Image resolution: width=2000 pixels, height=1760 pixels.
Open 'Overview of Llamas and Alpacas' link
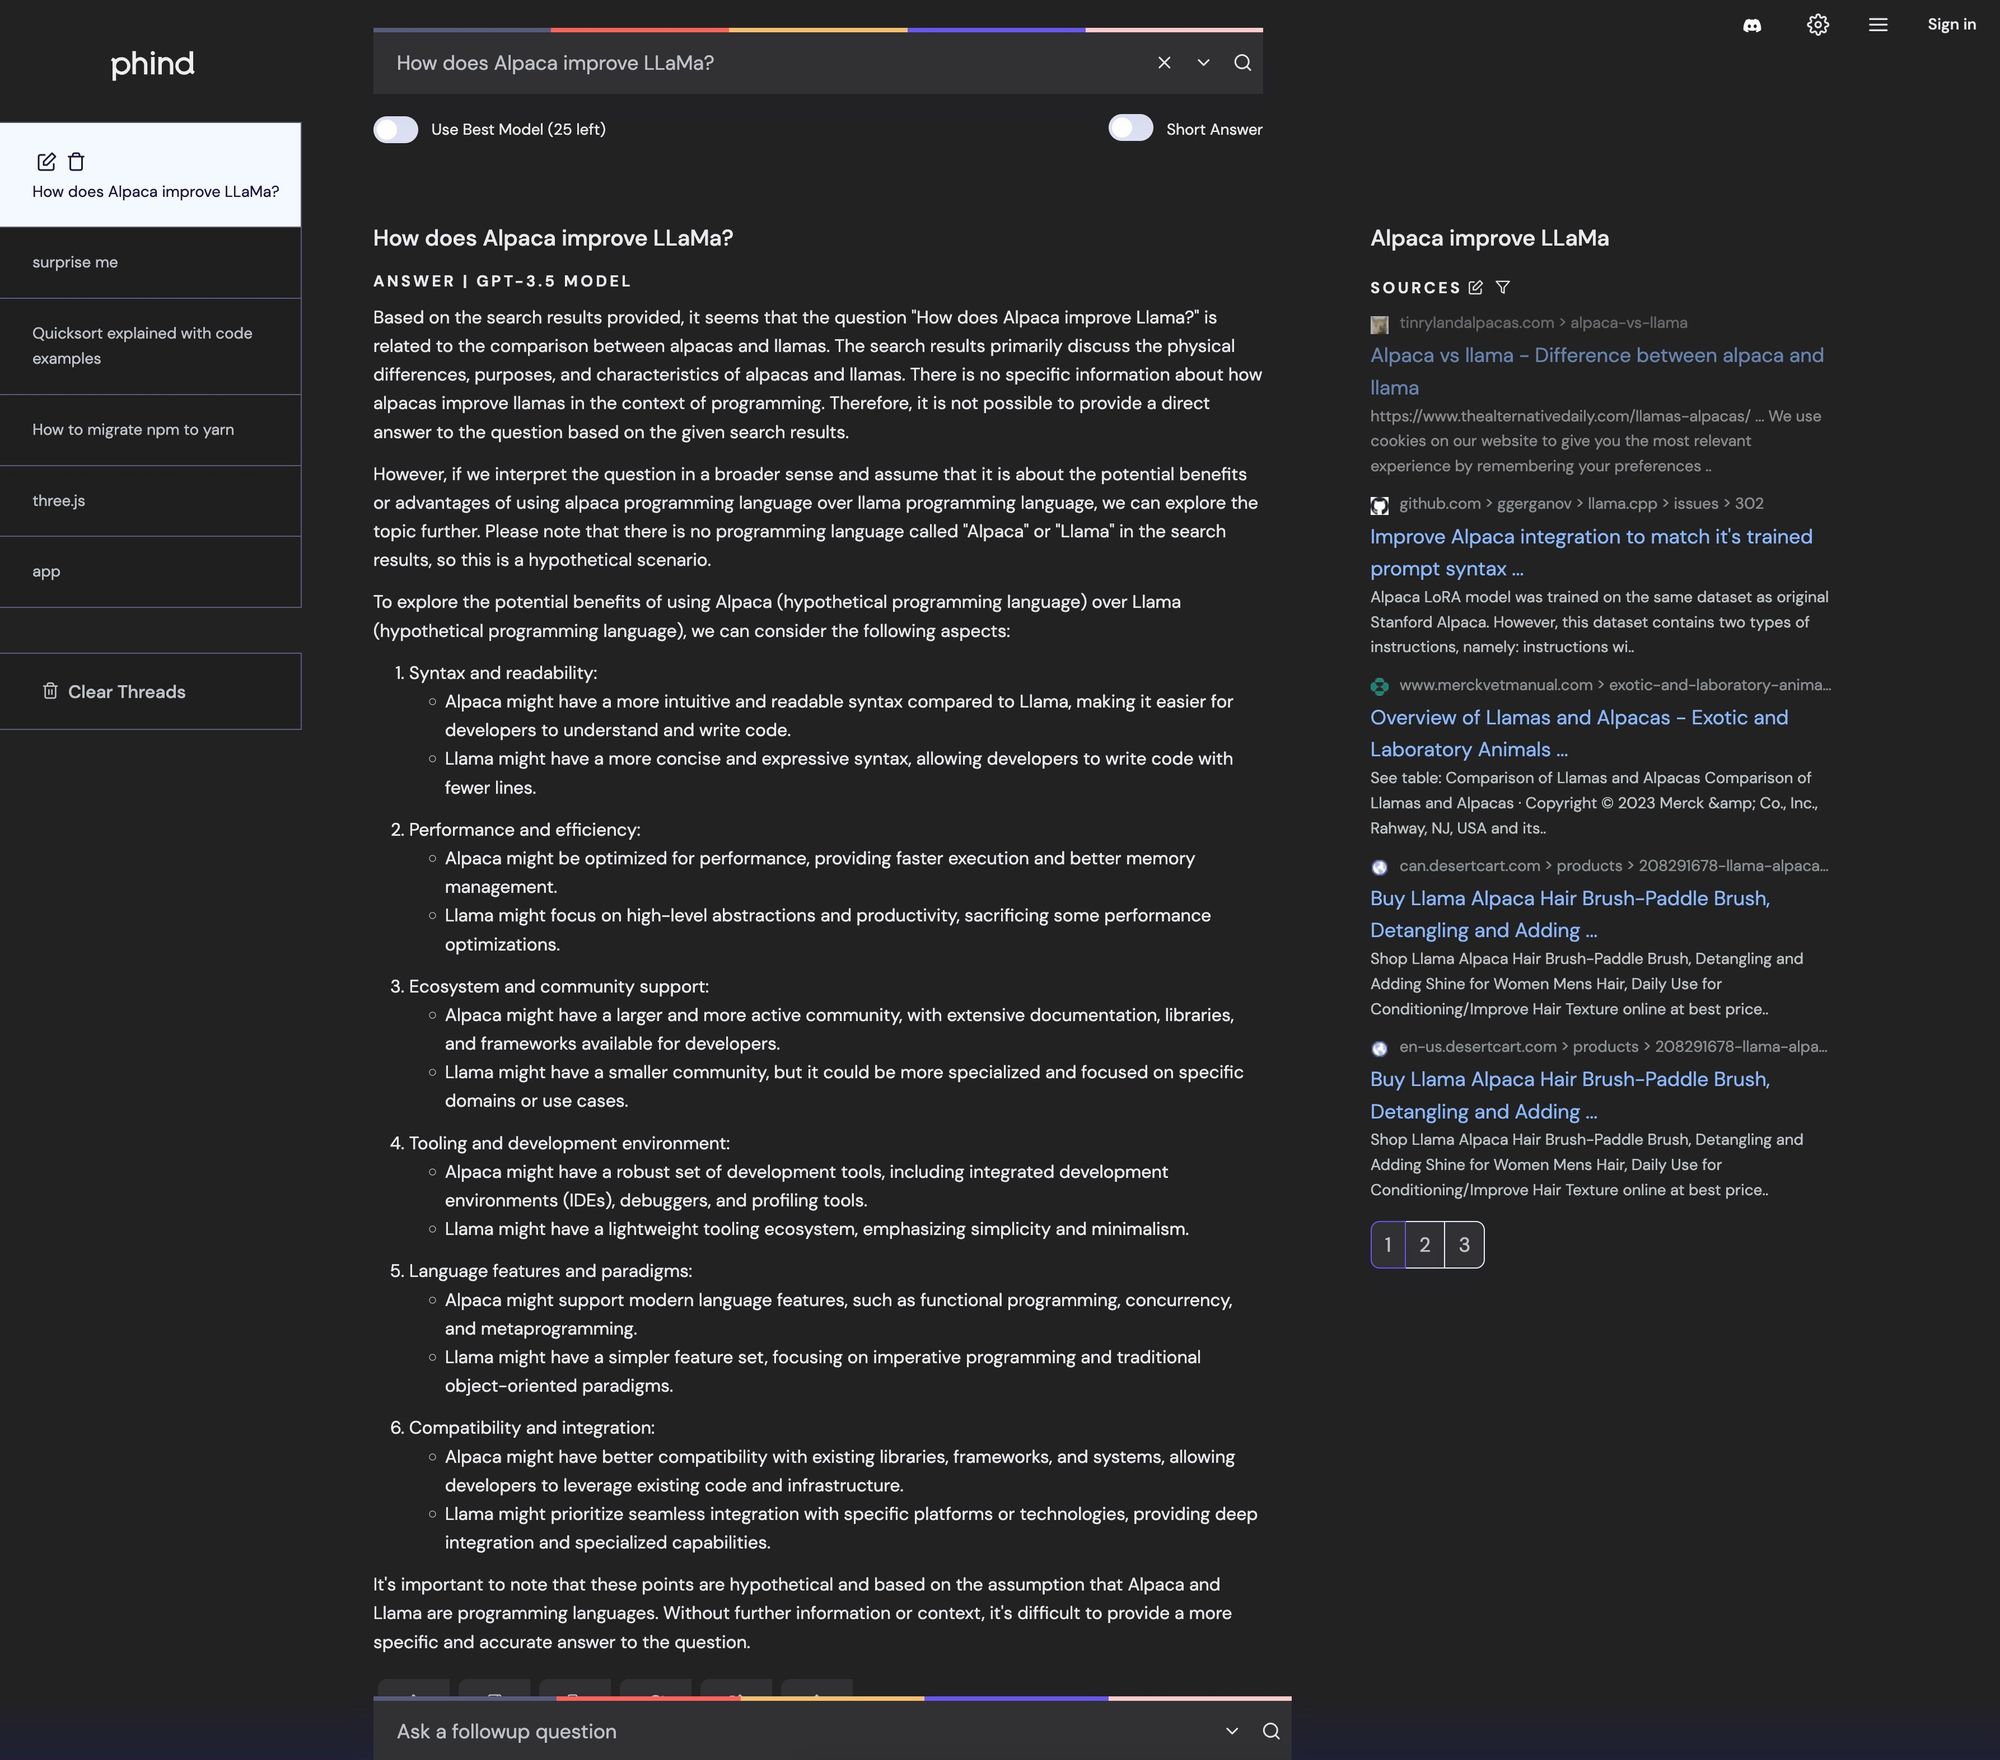coord(1579,733)
